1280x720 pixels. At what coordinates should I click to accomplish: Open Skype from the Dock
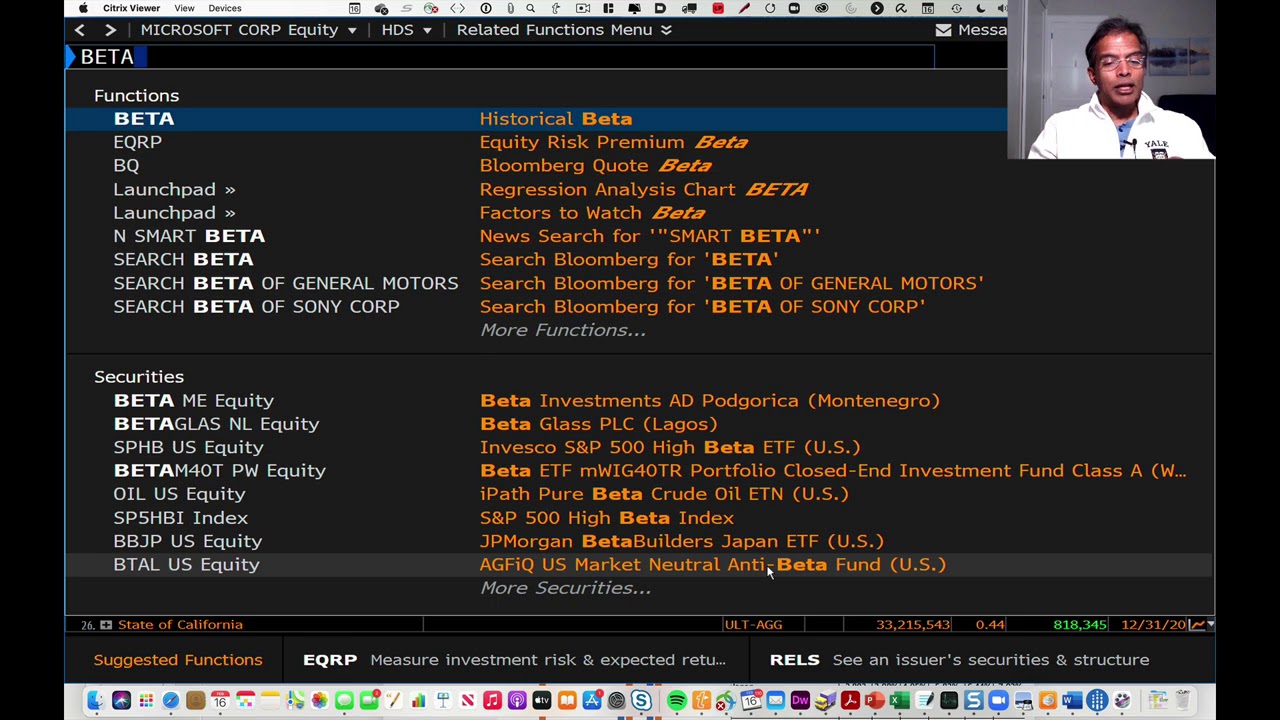(641, 701)
